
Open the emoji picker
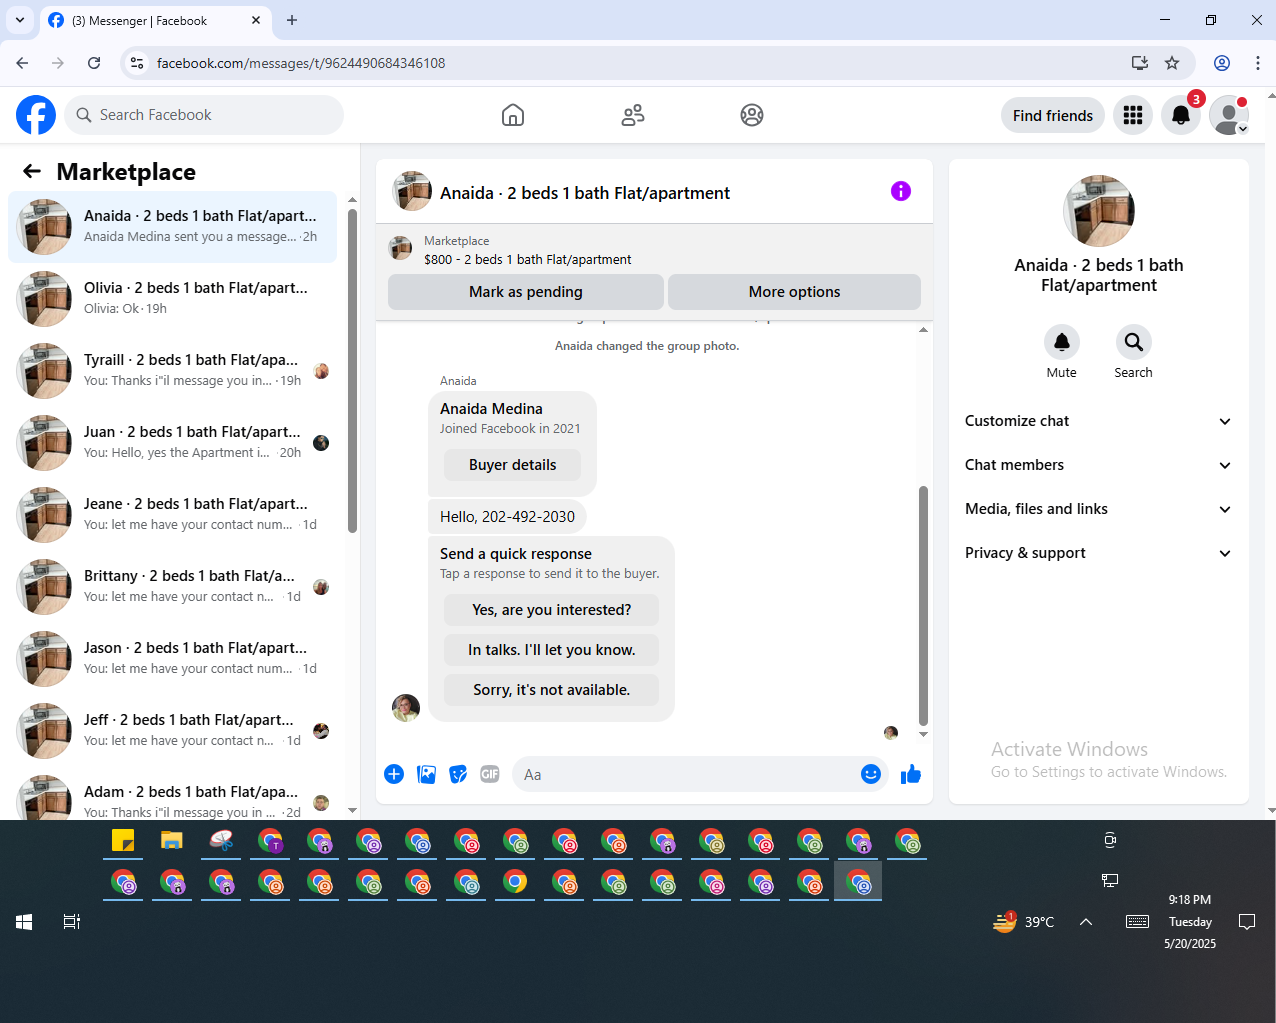871,774
